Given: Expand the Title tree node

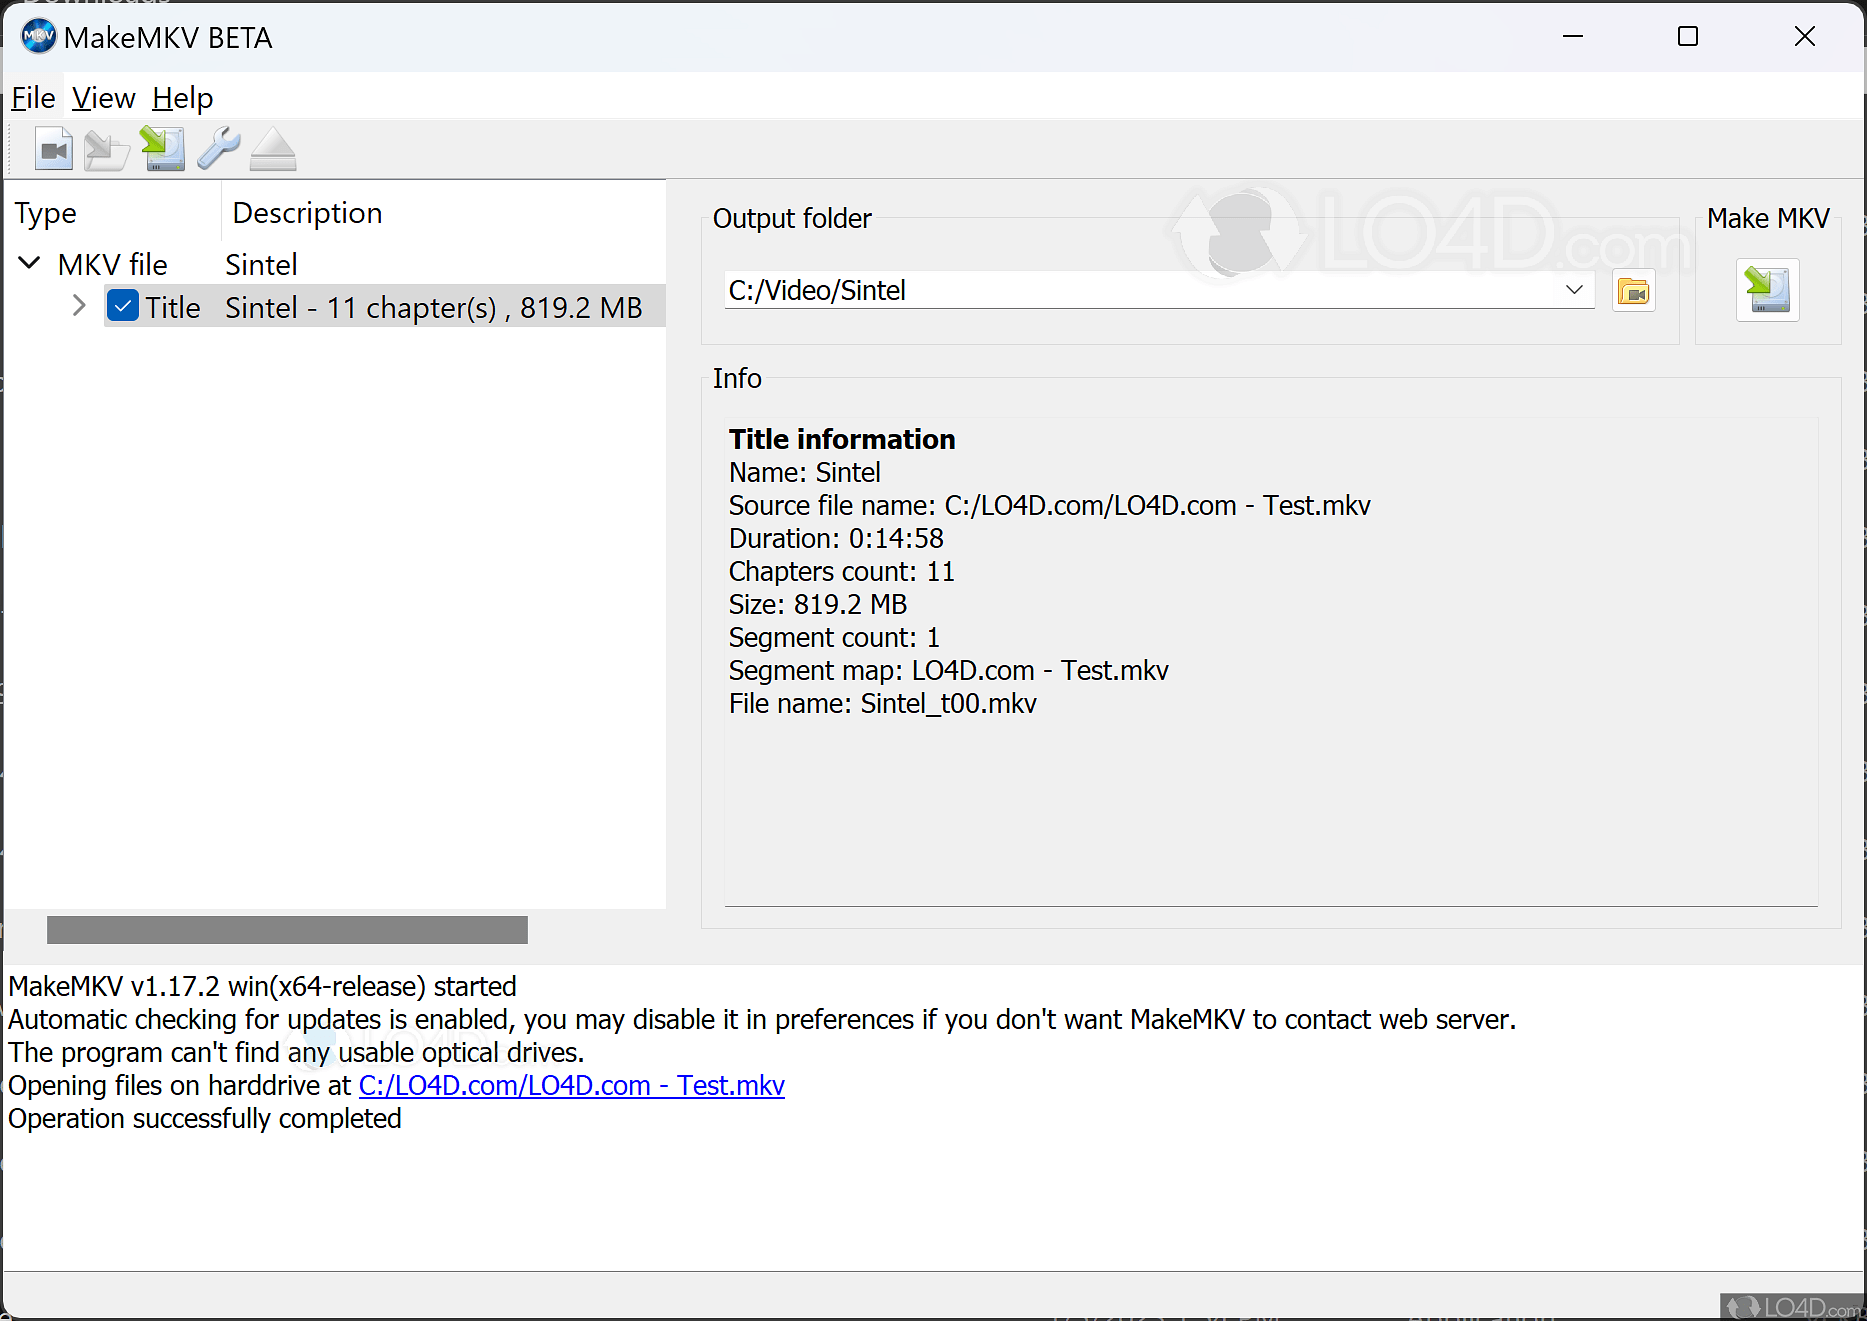Looking at the screenshot, I should coord(80,306).
